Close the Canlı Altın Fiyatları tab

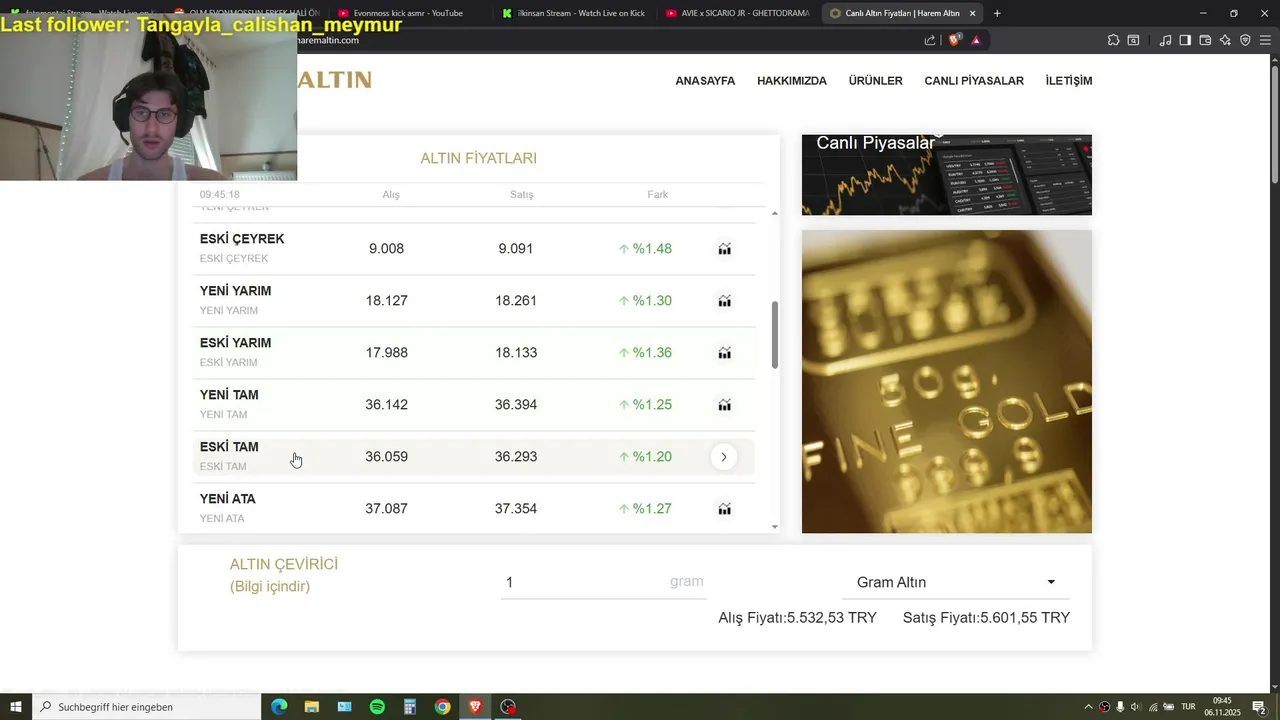[972, 13]
